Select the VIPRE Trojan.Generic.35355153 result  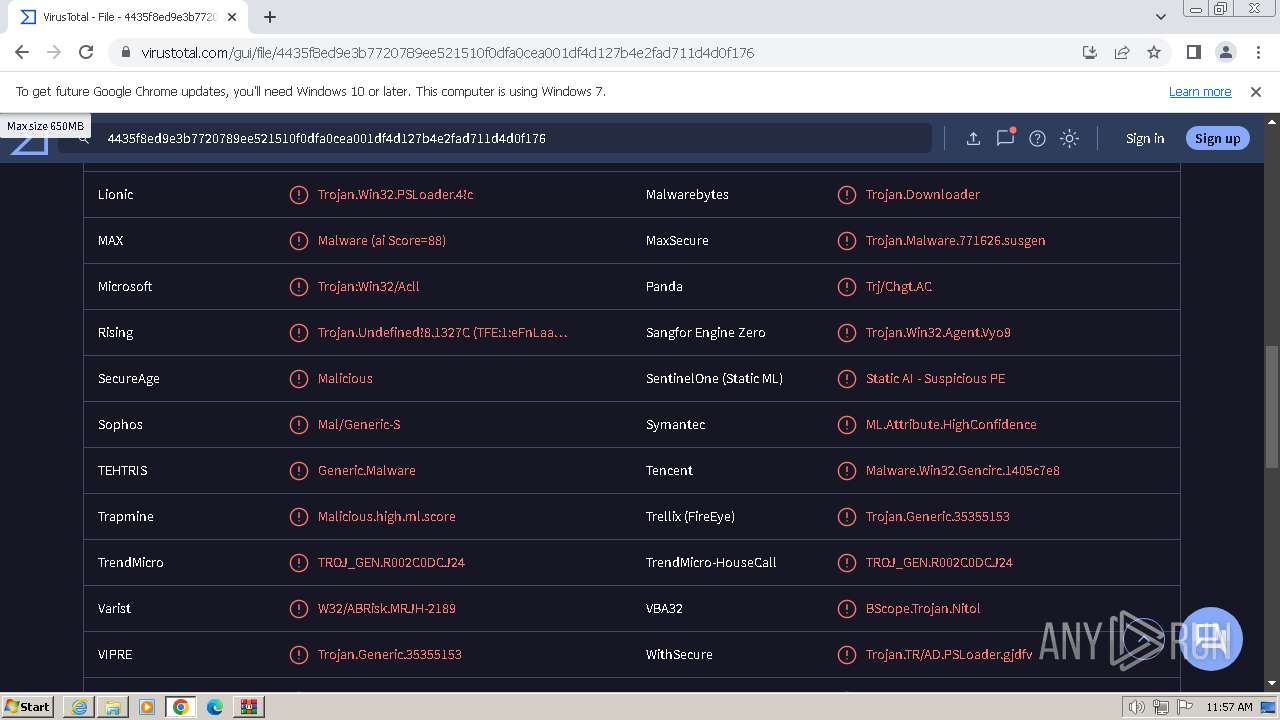(x=389, y=654)
